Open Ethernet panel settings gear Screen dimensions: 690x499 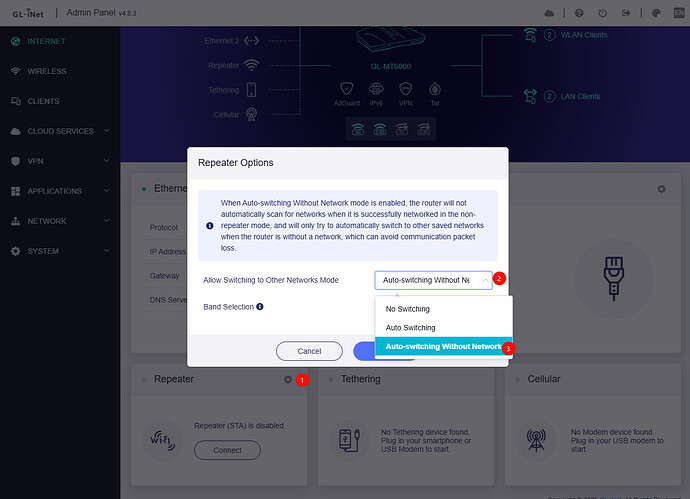pos(661,189)
